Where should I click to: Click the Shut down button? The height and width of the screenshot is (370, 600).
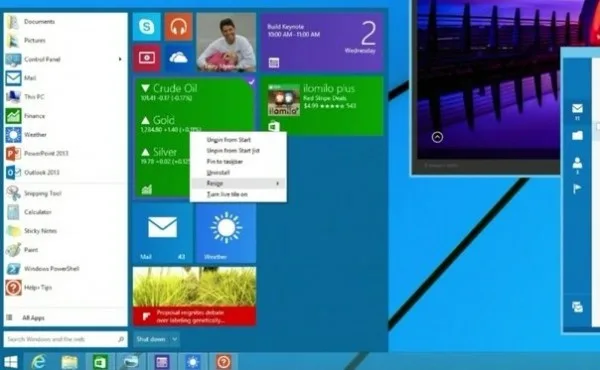coord(151,339)
